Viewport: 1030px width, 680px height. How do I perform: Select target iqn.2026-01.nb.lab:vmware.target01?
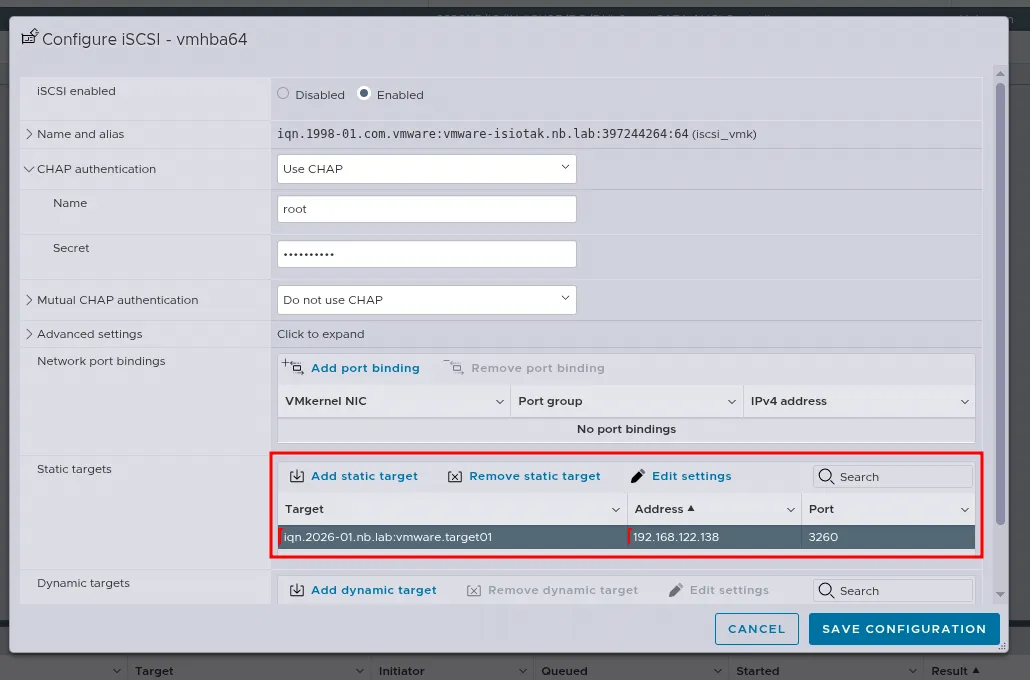click(x=453, y=537)
